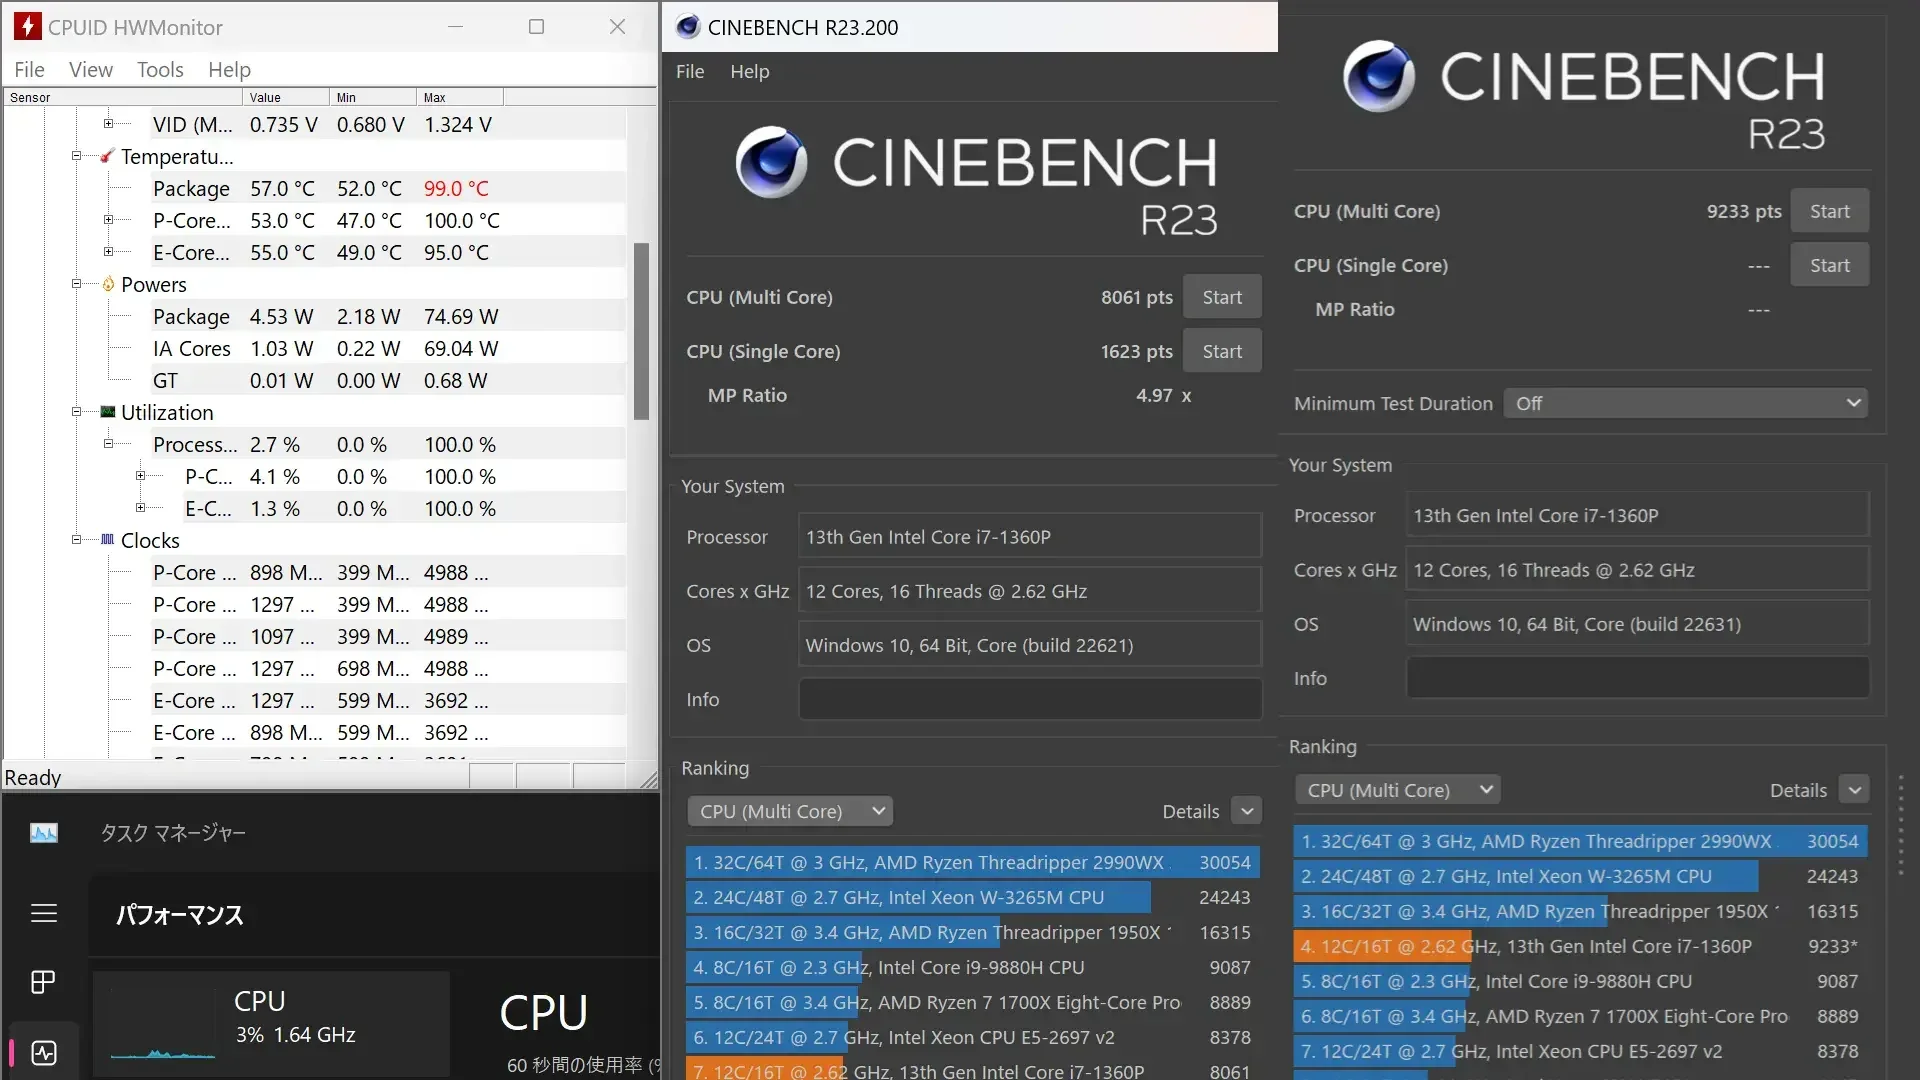Image resolution: width=1920 pixels, height=1080 pixels.
Task: Open the Tools menu in HWMonitor
Action: point(160,69)
